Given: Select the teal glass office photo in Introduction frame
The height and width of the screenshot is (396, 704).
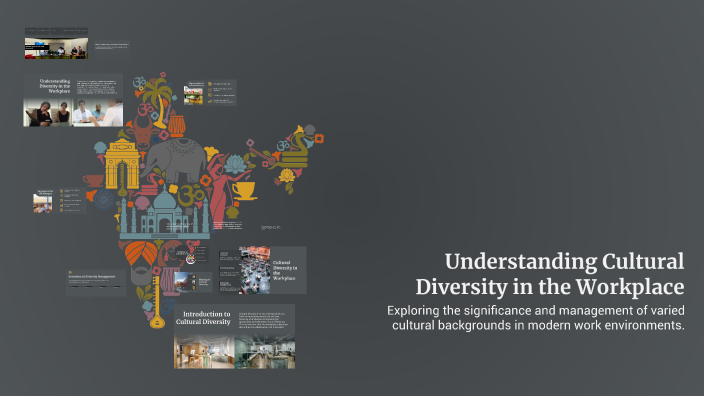Looking at the screenshot, I should pos(264,352).
